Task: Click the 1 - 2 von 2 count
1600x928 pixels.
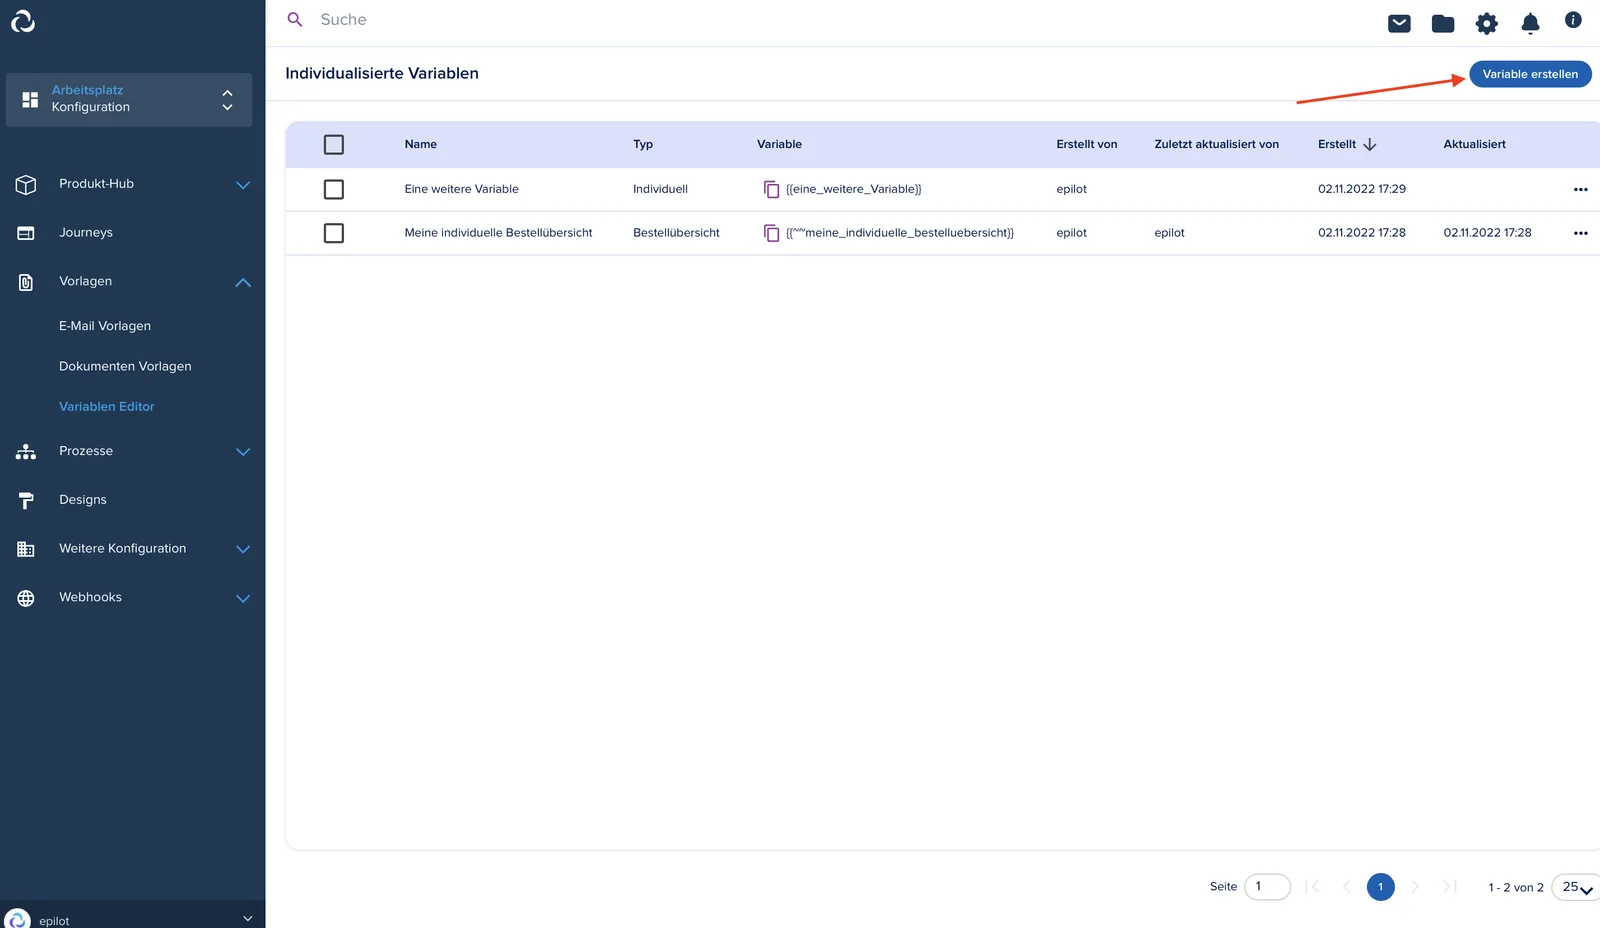Action: point(1516,887)
